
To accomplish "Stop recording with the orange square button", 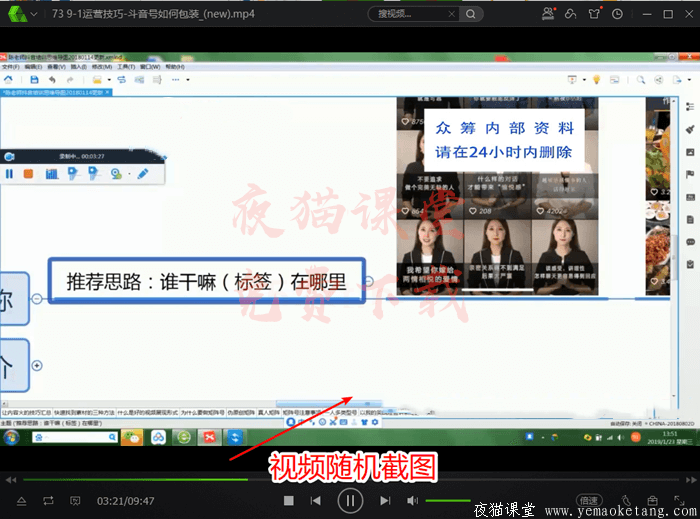I will click(x=28, y=174).
